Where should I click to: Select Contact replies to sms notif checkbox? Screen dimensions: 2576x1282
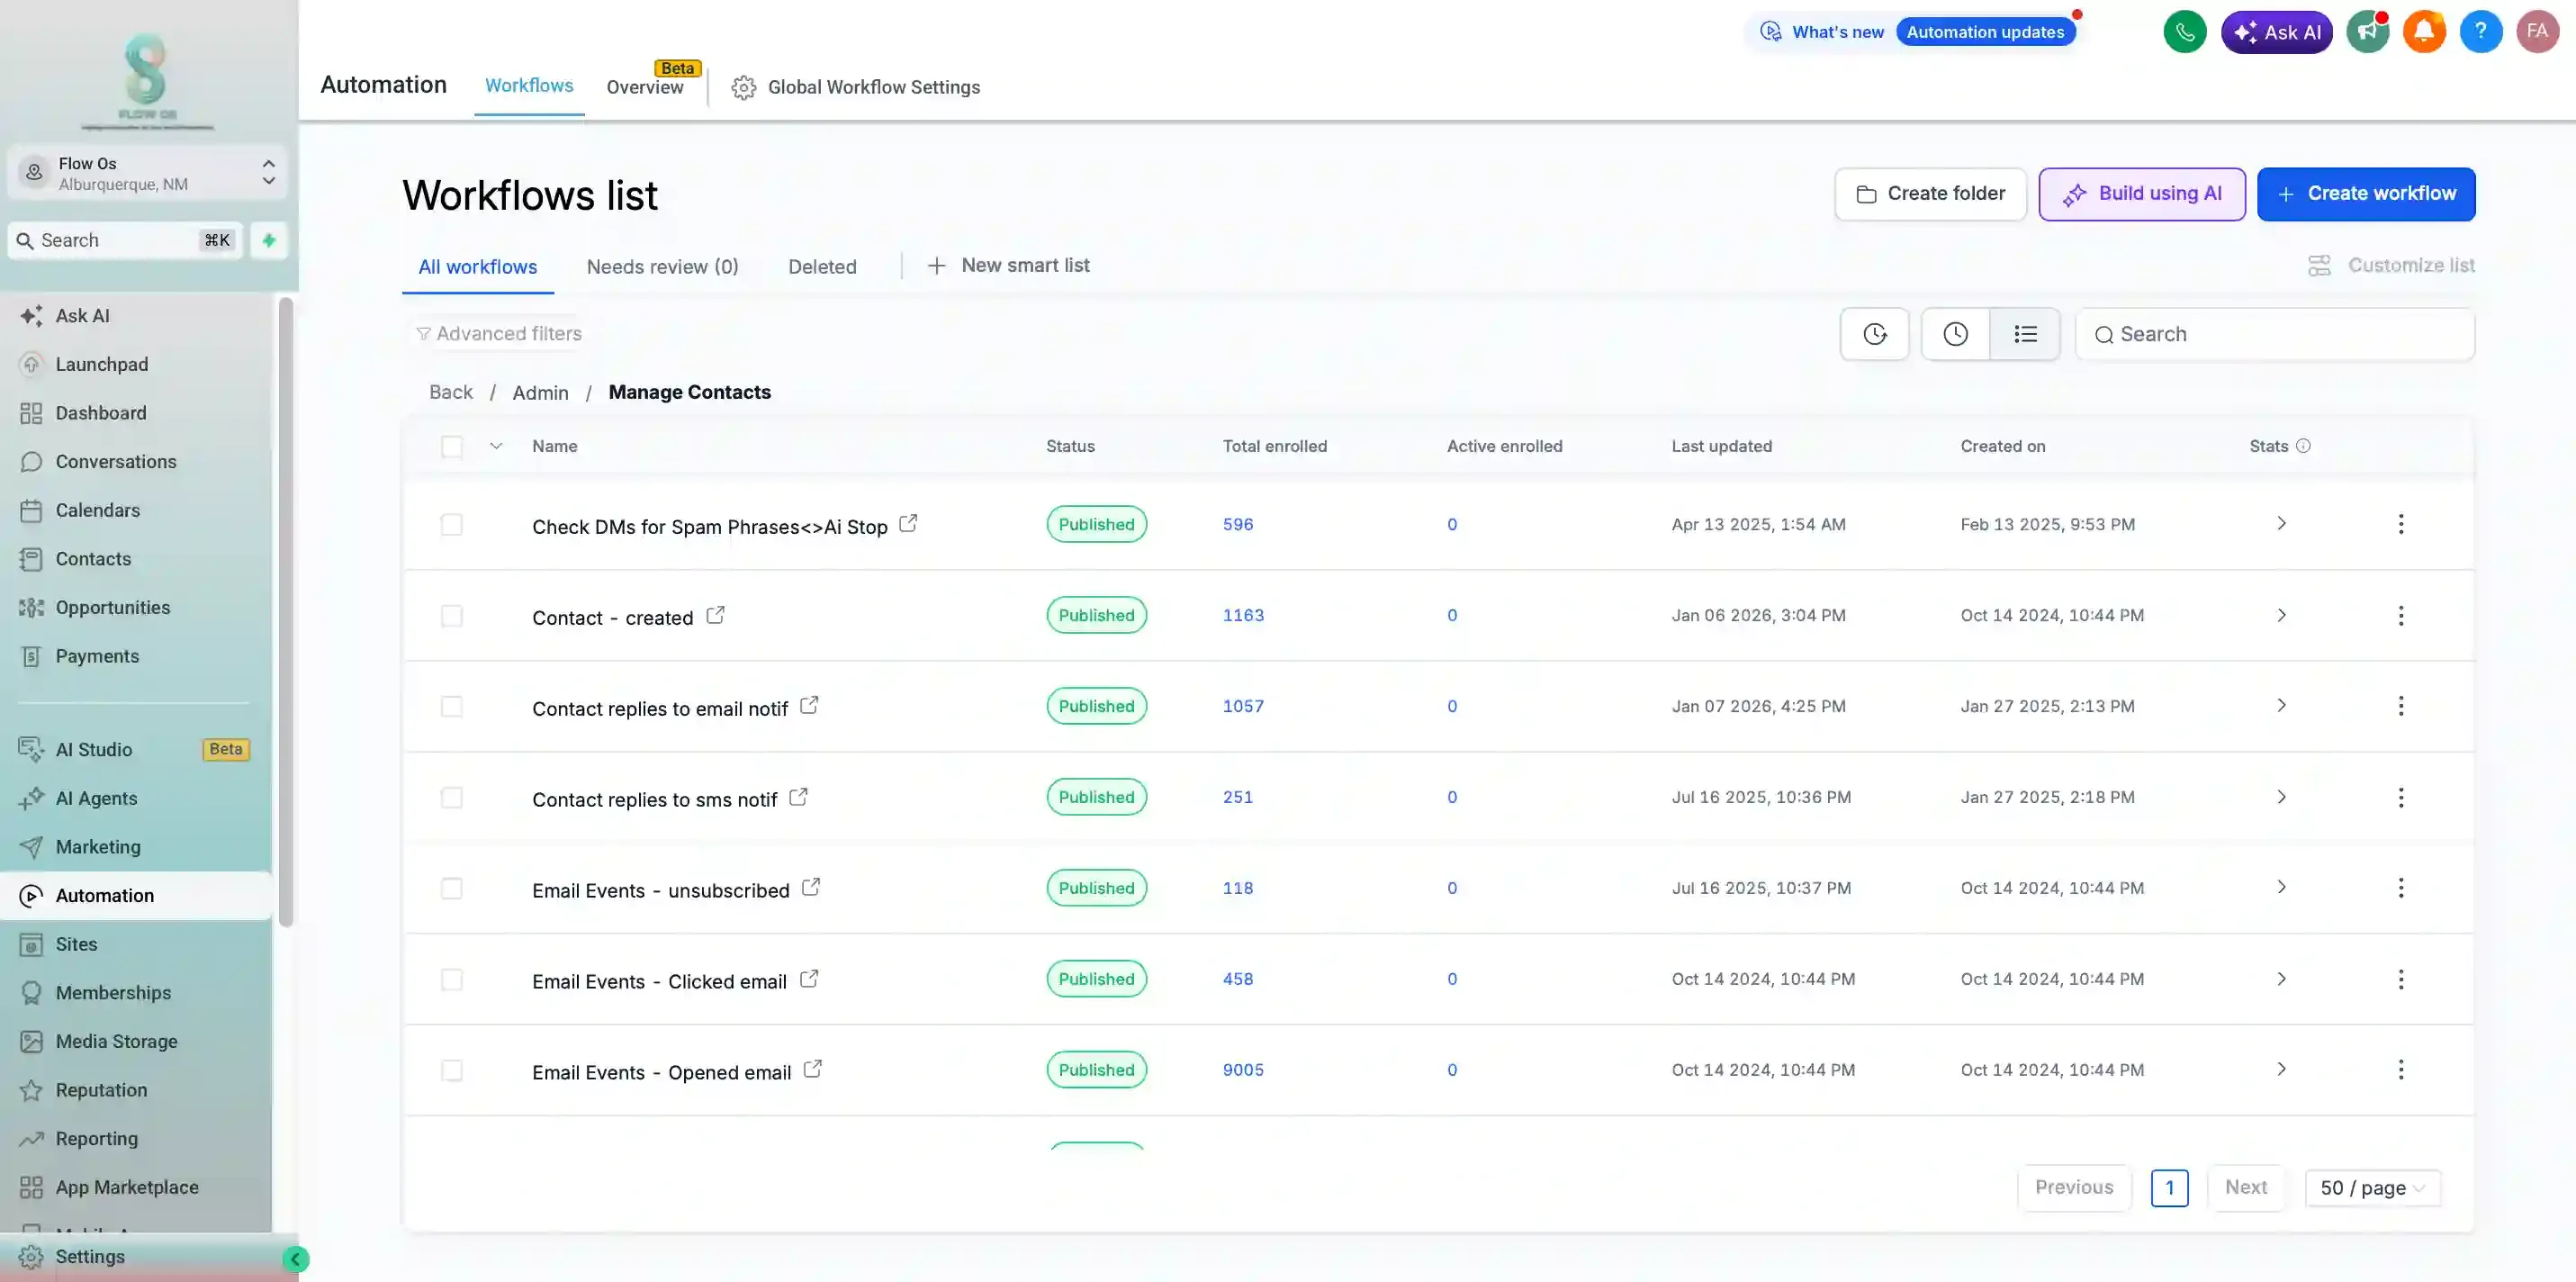point(452,797)
